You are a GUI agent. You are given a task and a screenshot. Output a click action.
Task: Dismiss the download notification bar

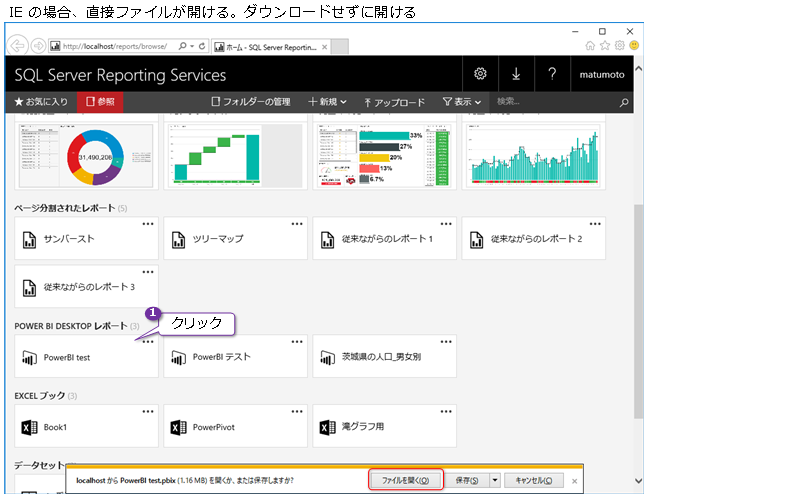point(574,481)
